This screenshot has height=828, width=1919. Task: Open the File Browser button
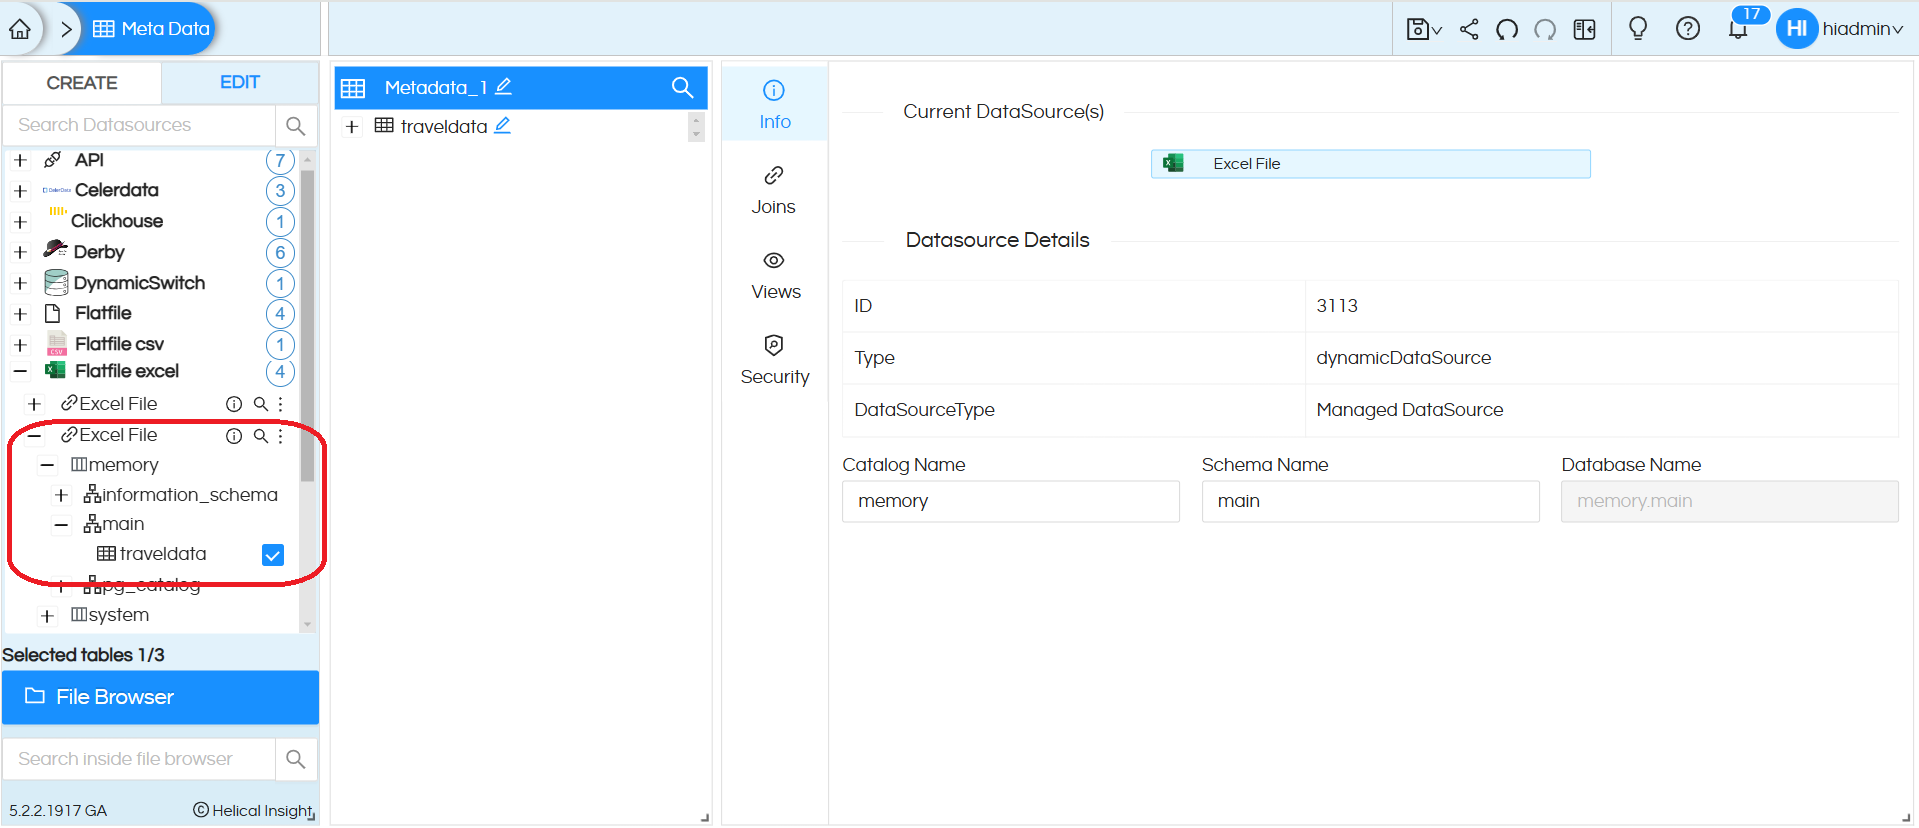tap(160, 697)
